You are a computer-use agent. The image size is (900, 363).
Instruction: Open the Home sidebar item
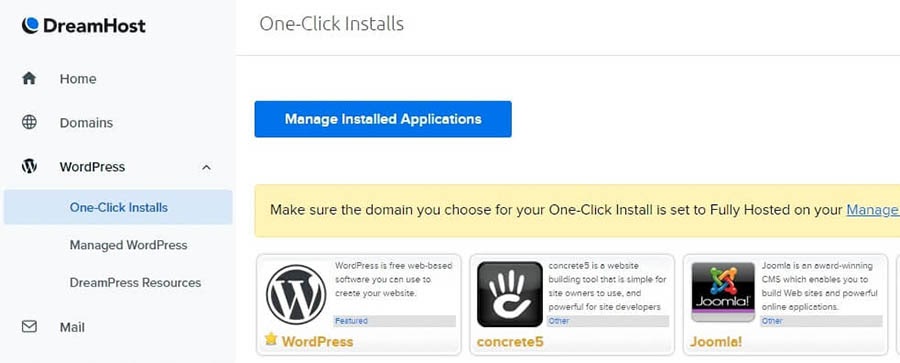(x=78, y=79)
